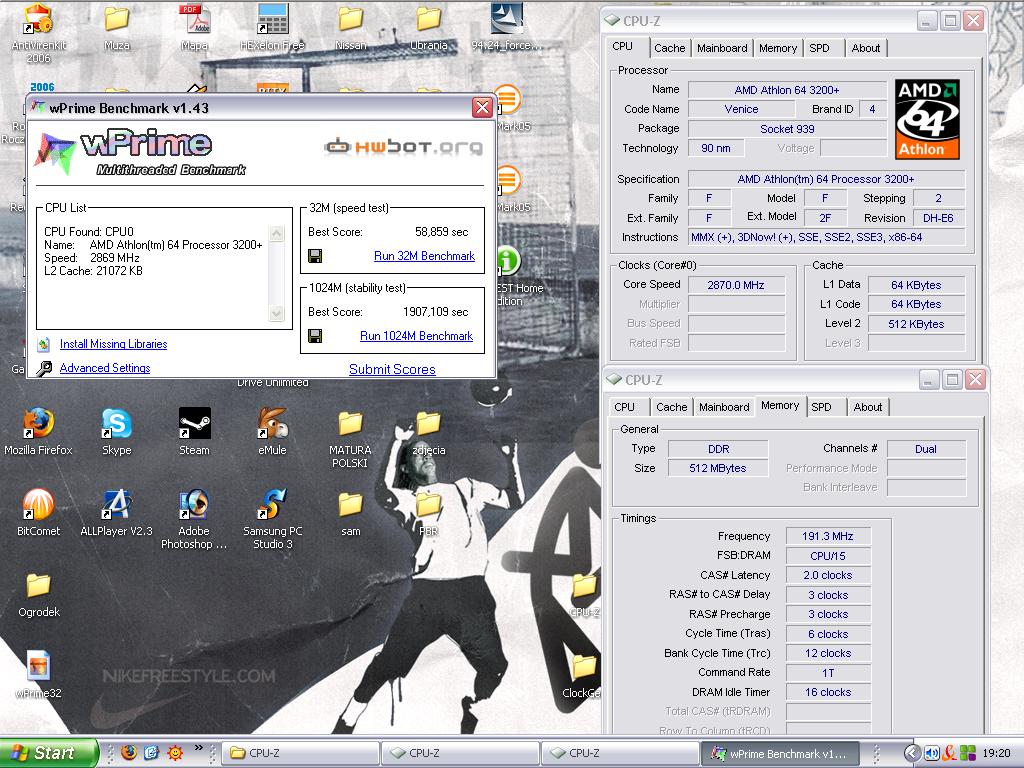
Task: Open the MATURA POLSKI folder
Action: 350,423
